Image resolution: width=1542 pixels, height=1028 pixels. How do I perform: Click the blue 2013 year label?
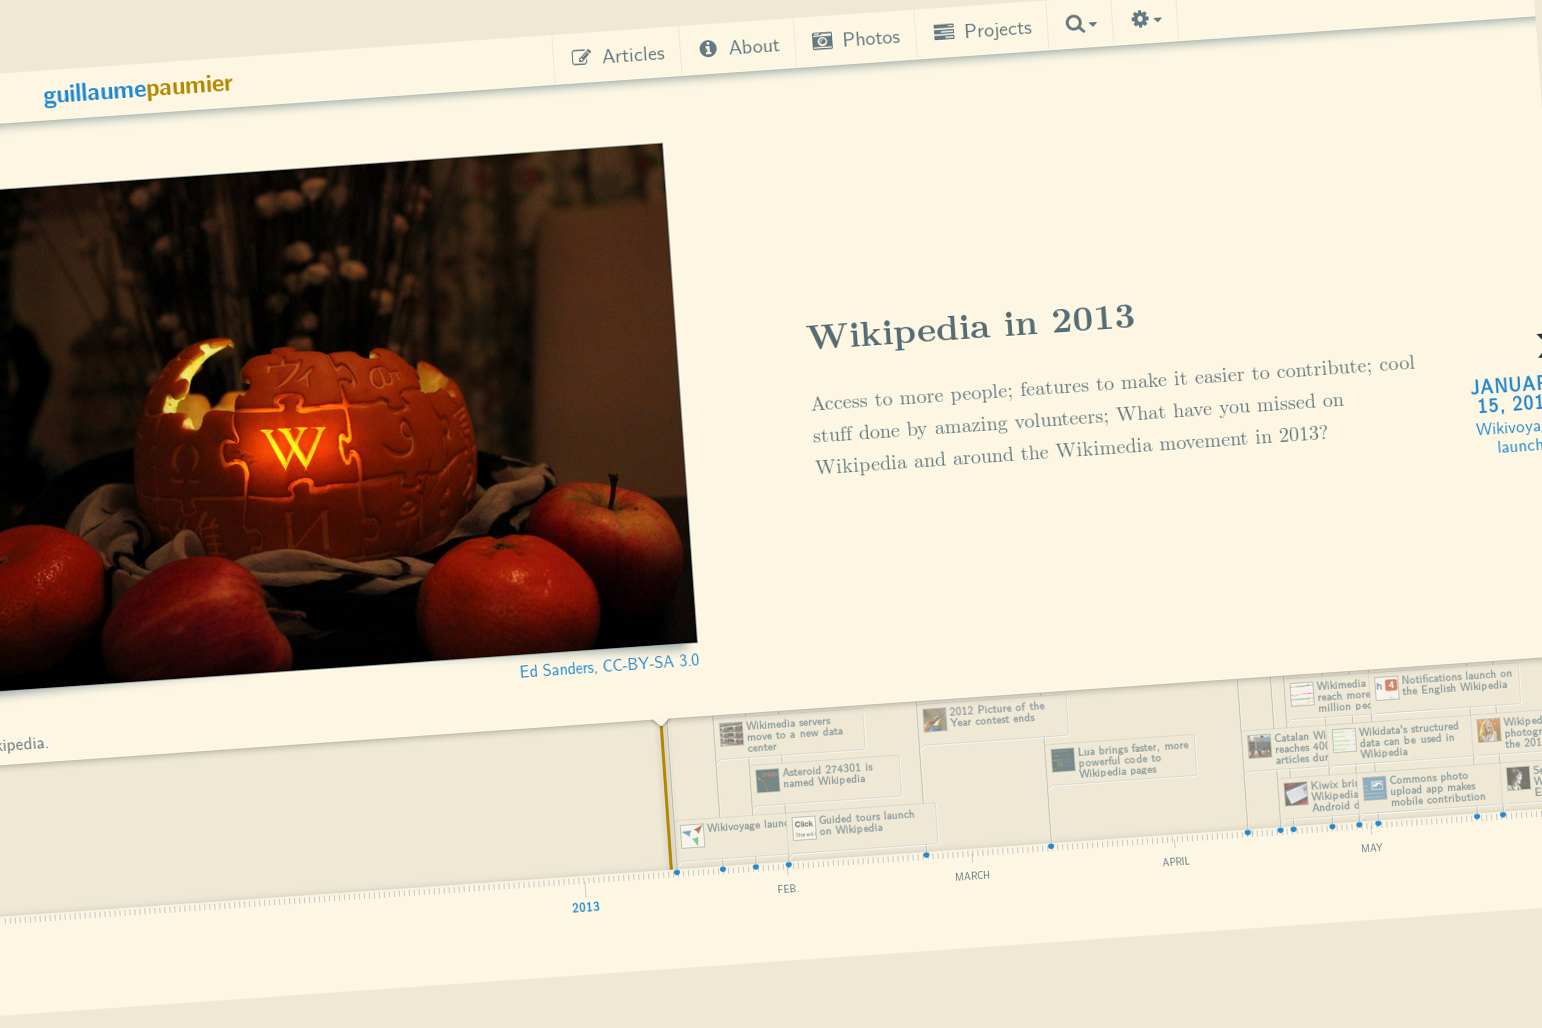(x=586, y=907)
